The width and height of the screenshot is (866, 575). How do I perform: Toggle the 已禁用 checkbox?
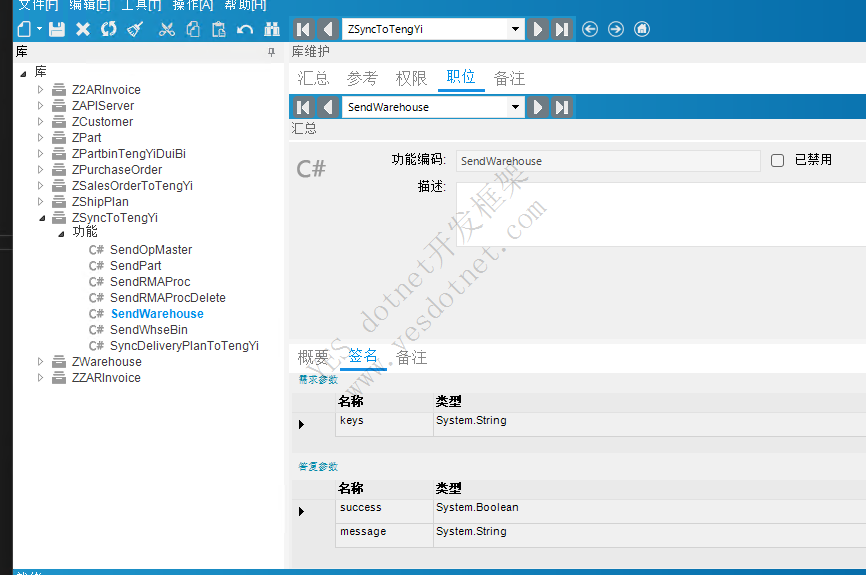pos(777,160)
